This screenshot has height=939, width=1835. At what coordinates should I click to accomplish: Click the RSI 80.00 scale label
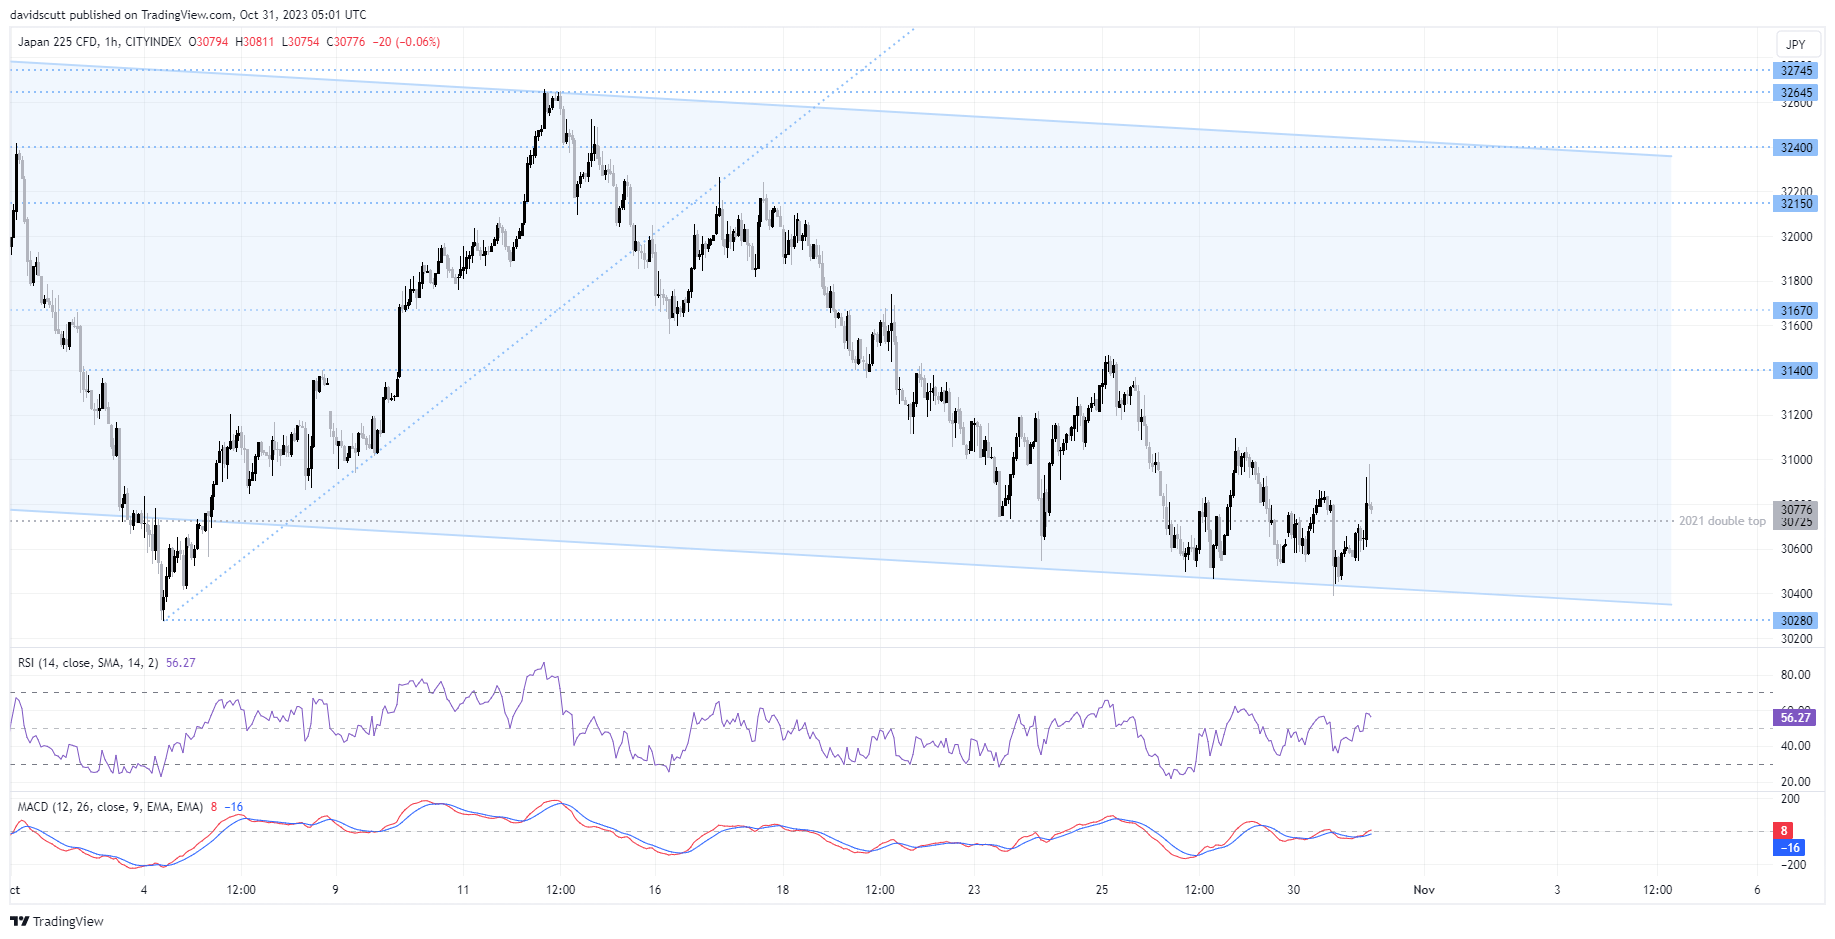(1796, 675)
